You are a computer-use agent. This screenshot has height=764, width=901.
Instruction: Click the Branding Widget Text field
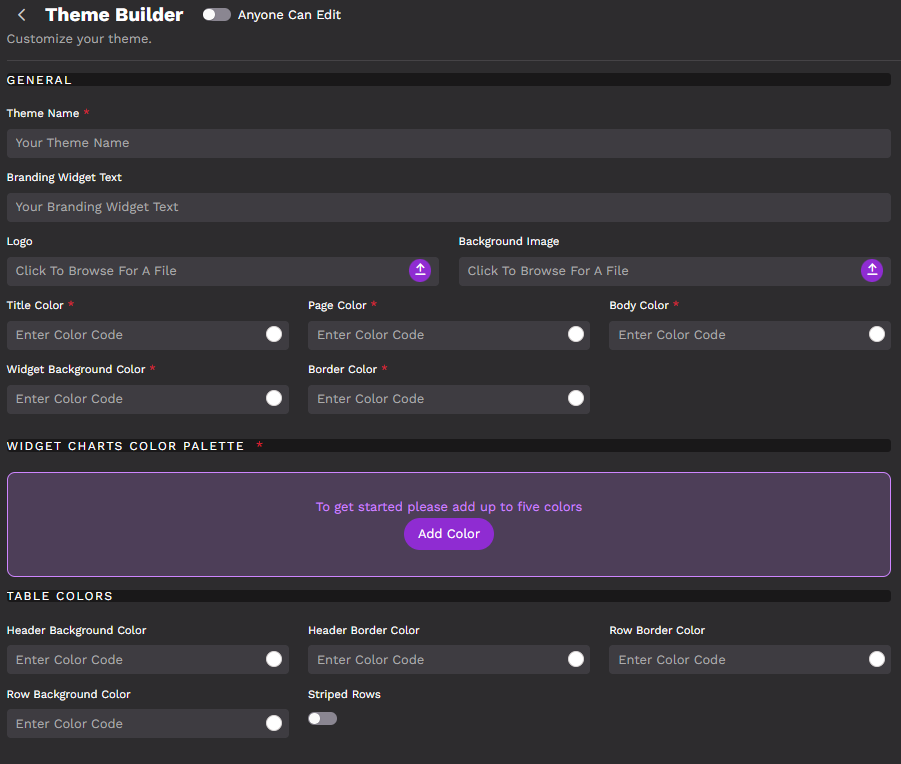coord(449,207)
